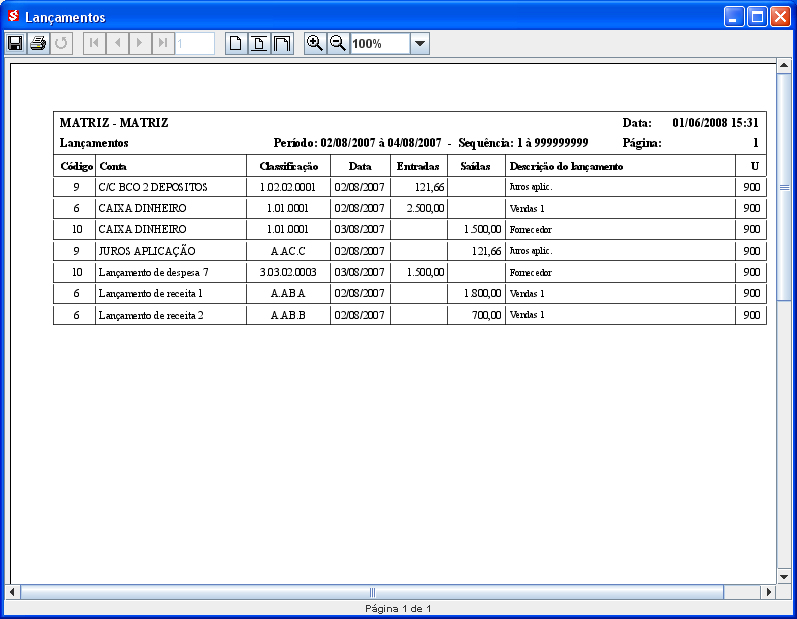Toggle fit width view
This screenshot has width=797, height=619.
(x=282, y=43)
